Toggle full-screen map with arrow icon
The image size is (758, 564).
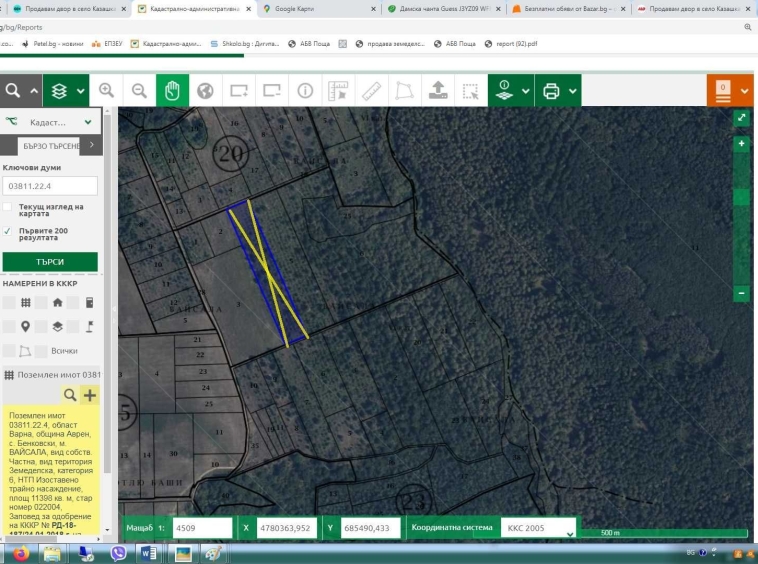741,117
